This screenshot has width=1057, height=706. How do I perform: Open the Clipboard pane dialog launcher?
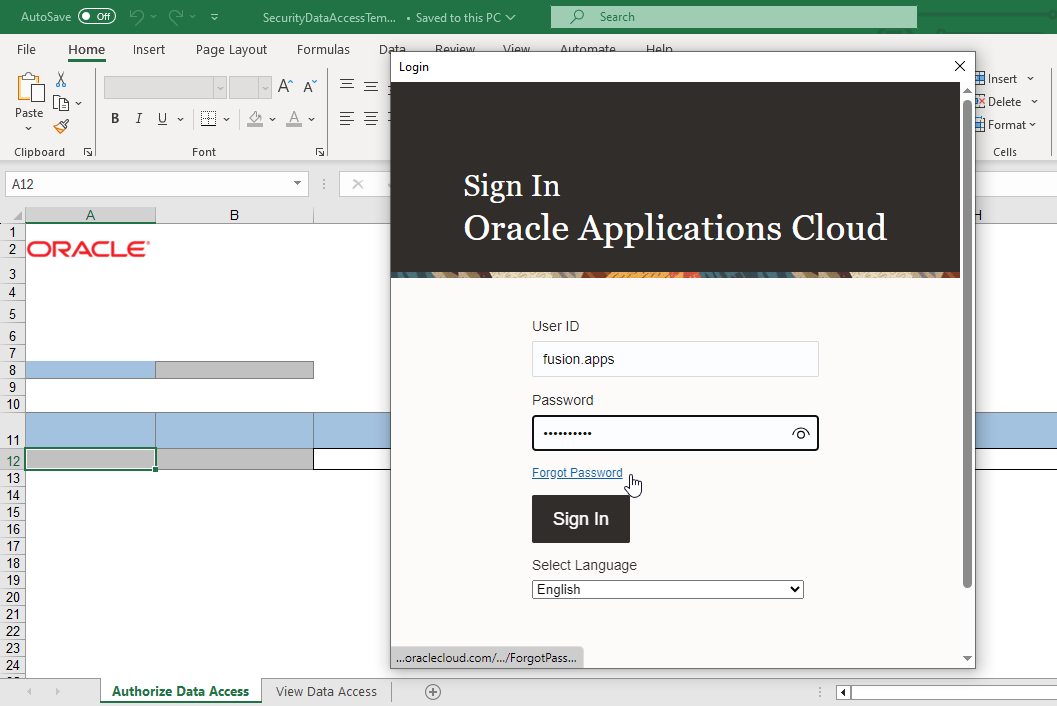coord(88,152)
